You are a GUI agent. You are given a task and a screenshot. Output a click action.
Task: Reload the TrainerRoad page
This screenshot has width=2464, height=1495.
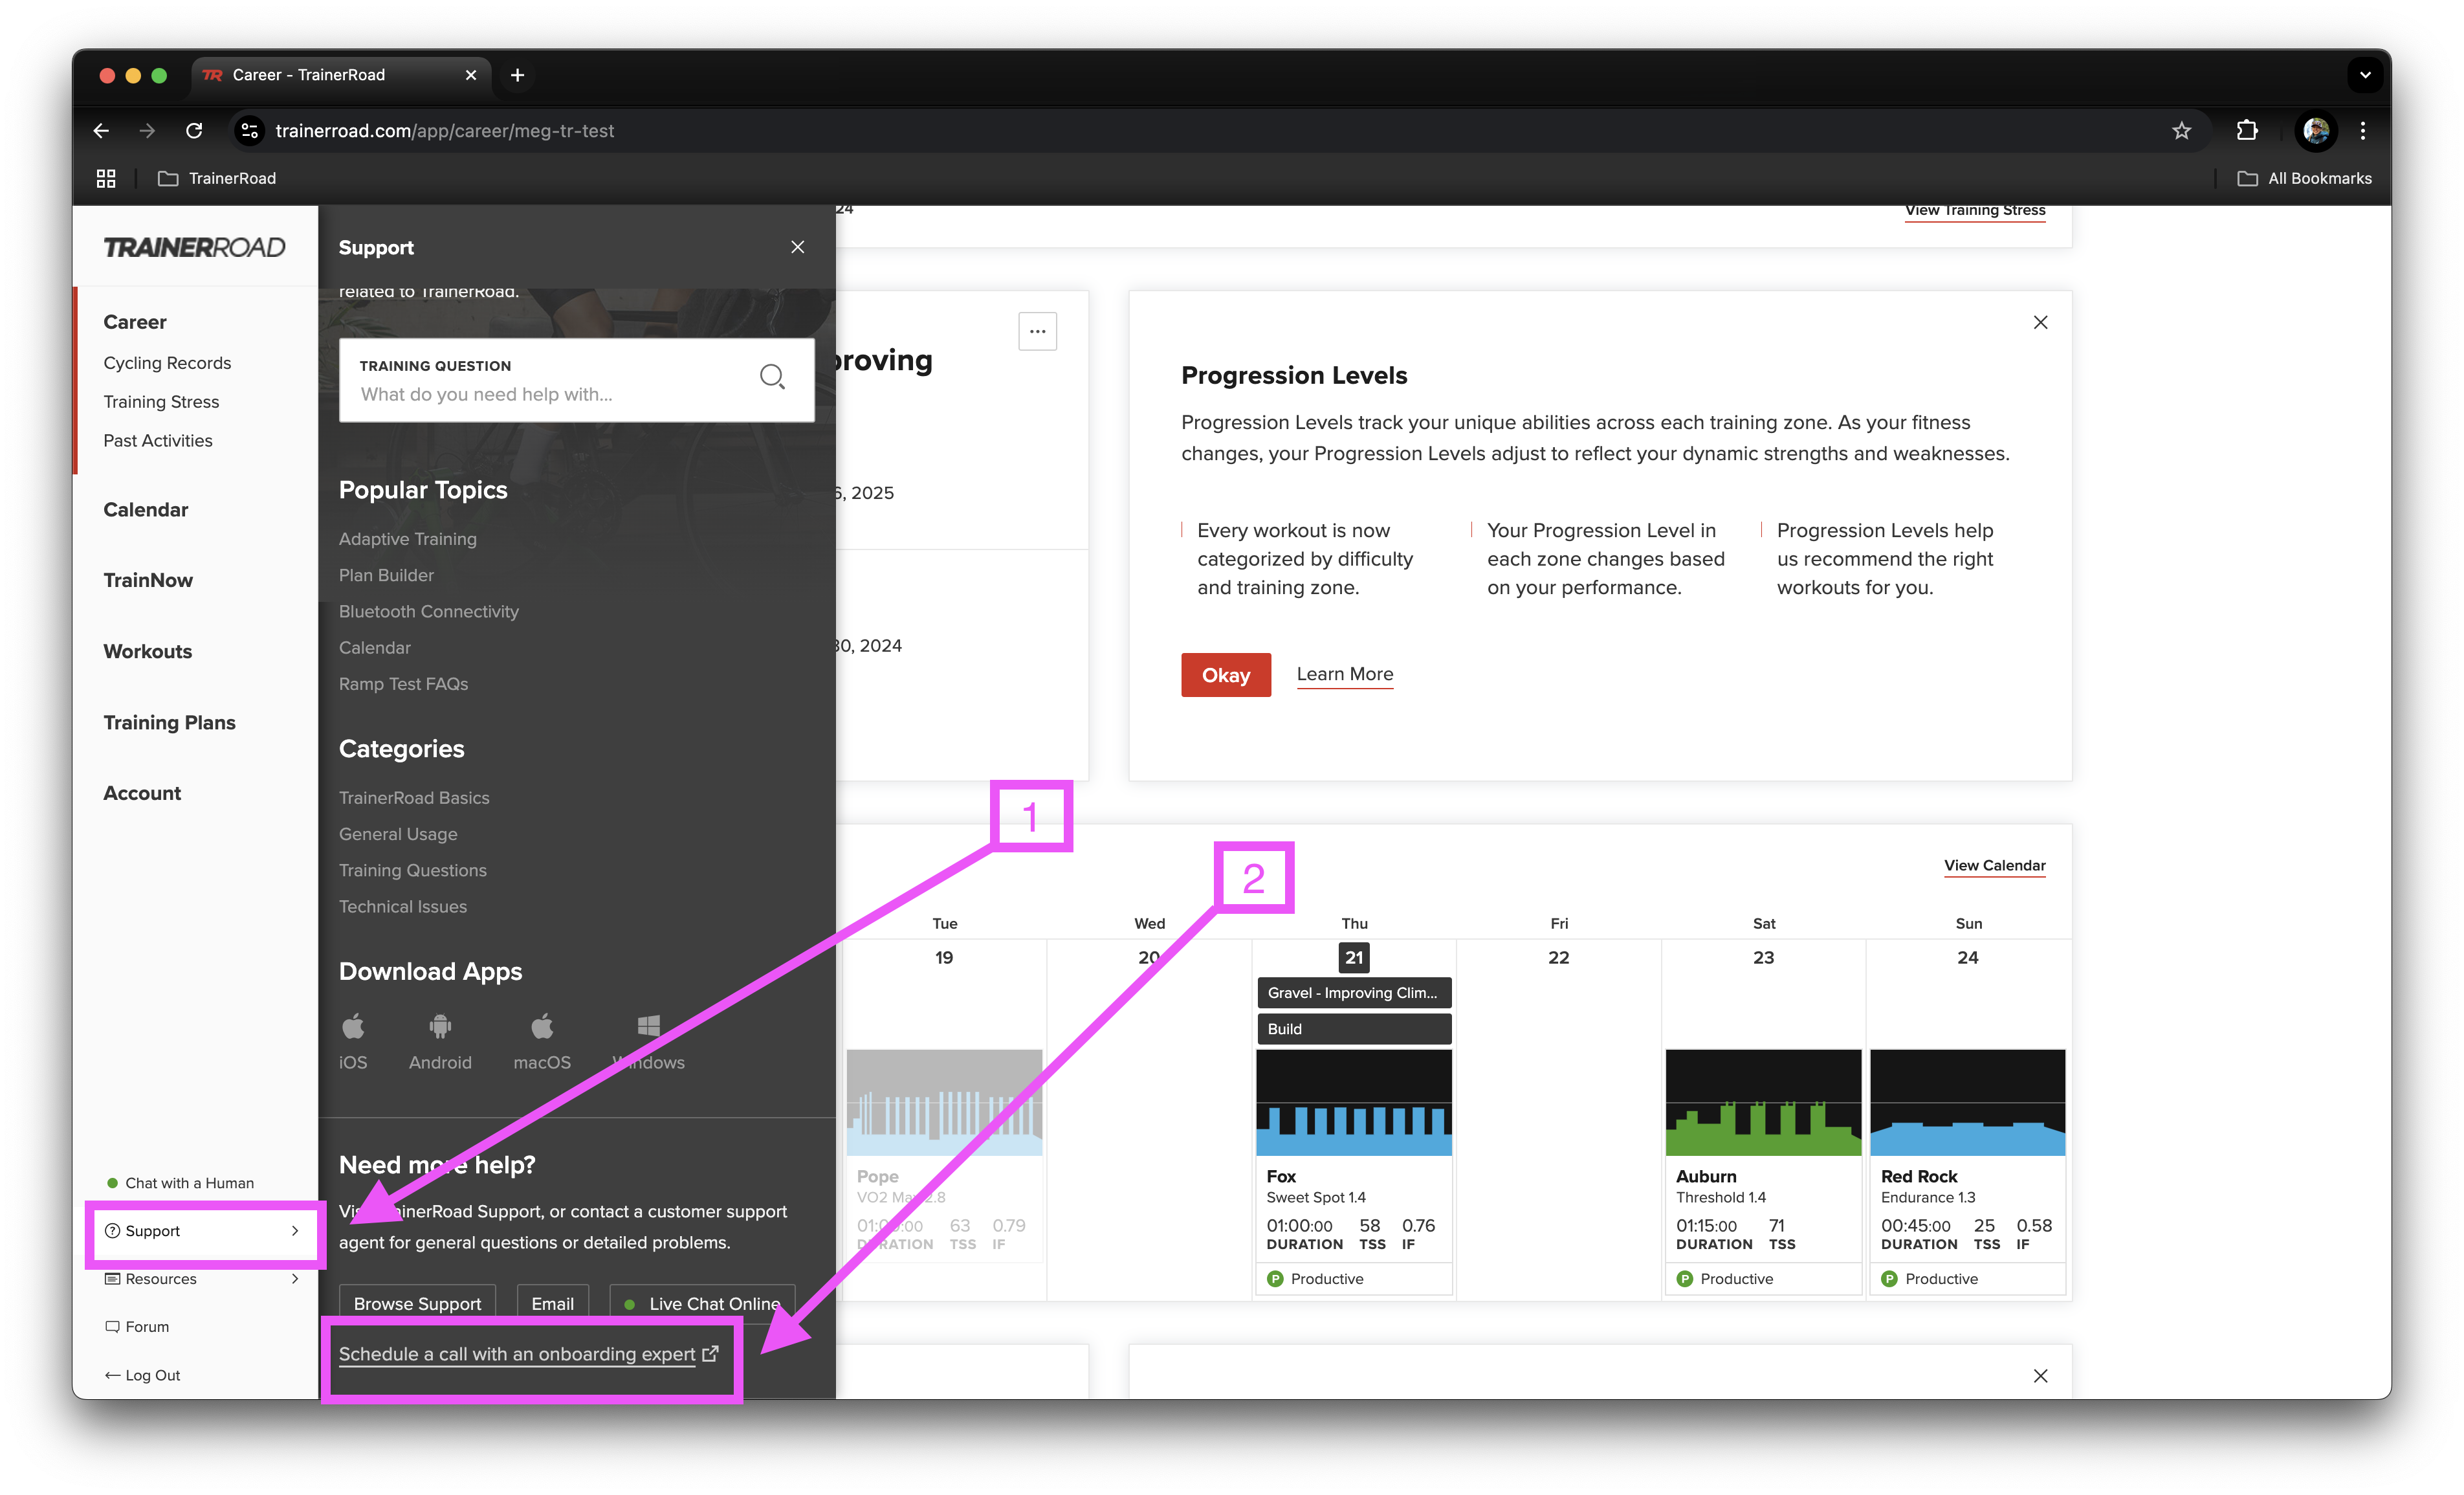click(194, 131)
